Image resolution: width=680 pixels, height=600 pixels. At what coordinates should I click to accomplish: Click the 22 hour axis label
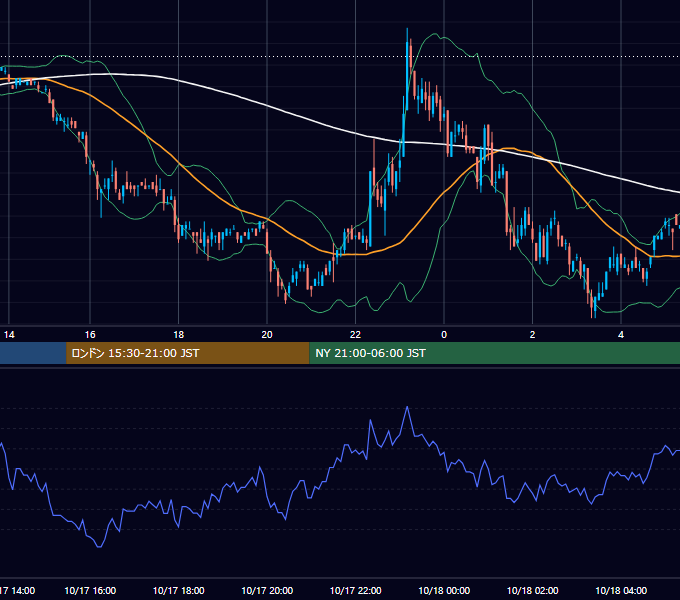coord(356,335)
